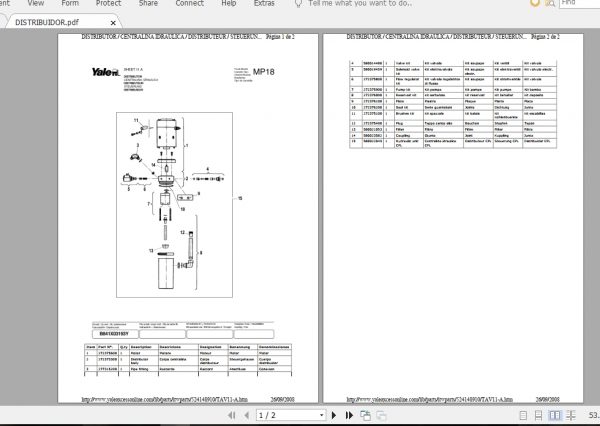Click the zoom percentage value in status bar
Image resolution: width=600 pixels, height=426 pixels.
point(594,415)
